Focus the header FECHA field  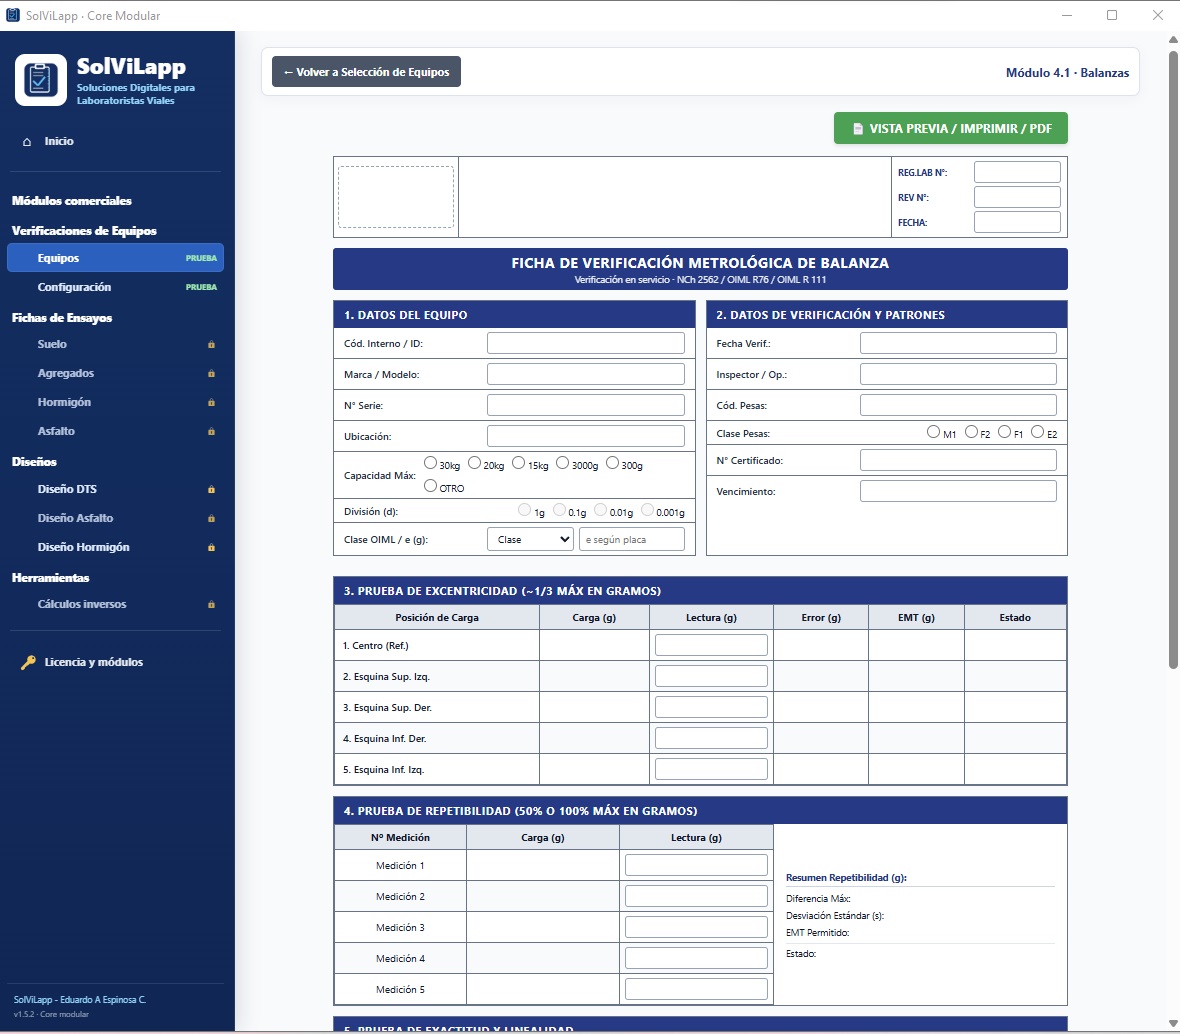point(1017,222)
